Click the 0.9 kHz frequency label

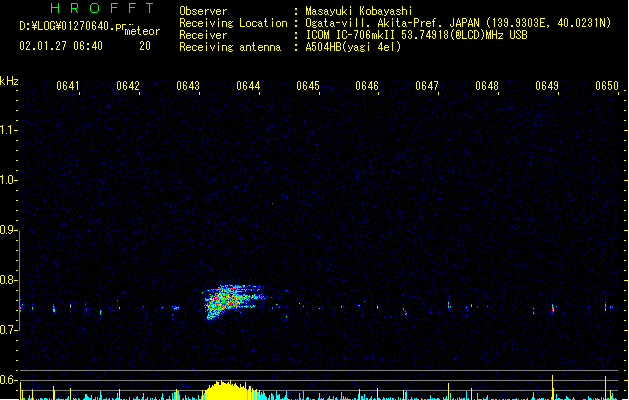(8, 230)
